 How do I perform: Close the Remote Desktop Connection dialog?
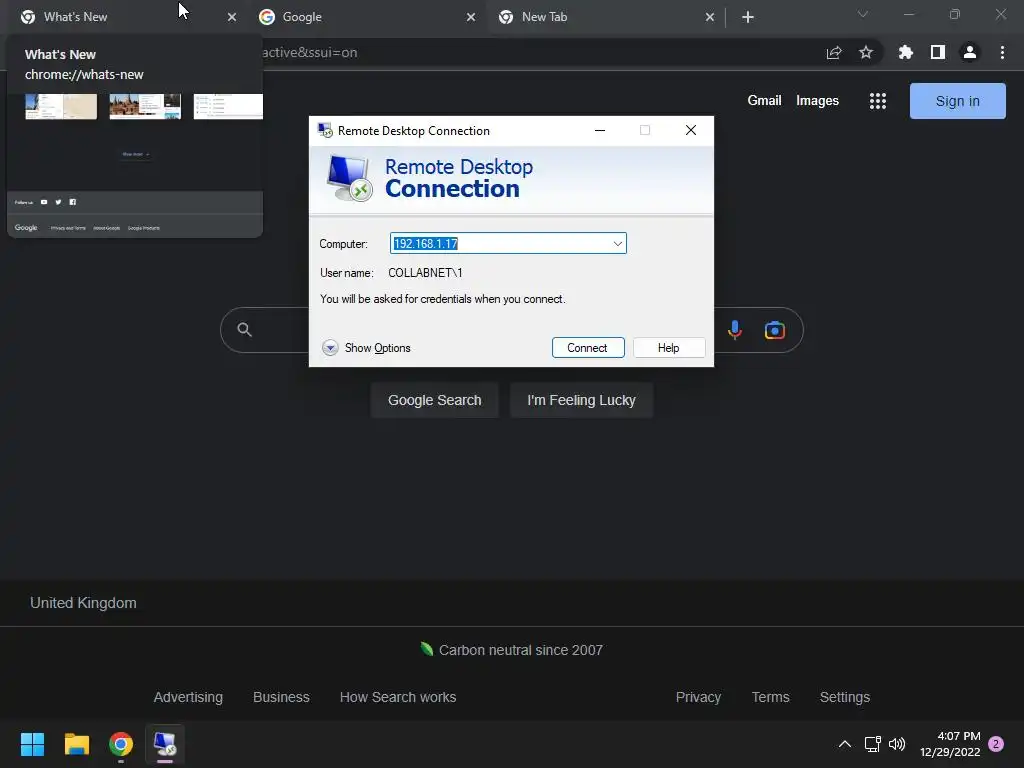tap(691, 131)
